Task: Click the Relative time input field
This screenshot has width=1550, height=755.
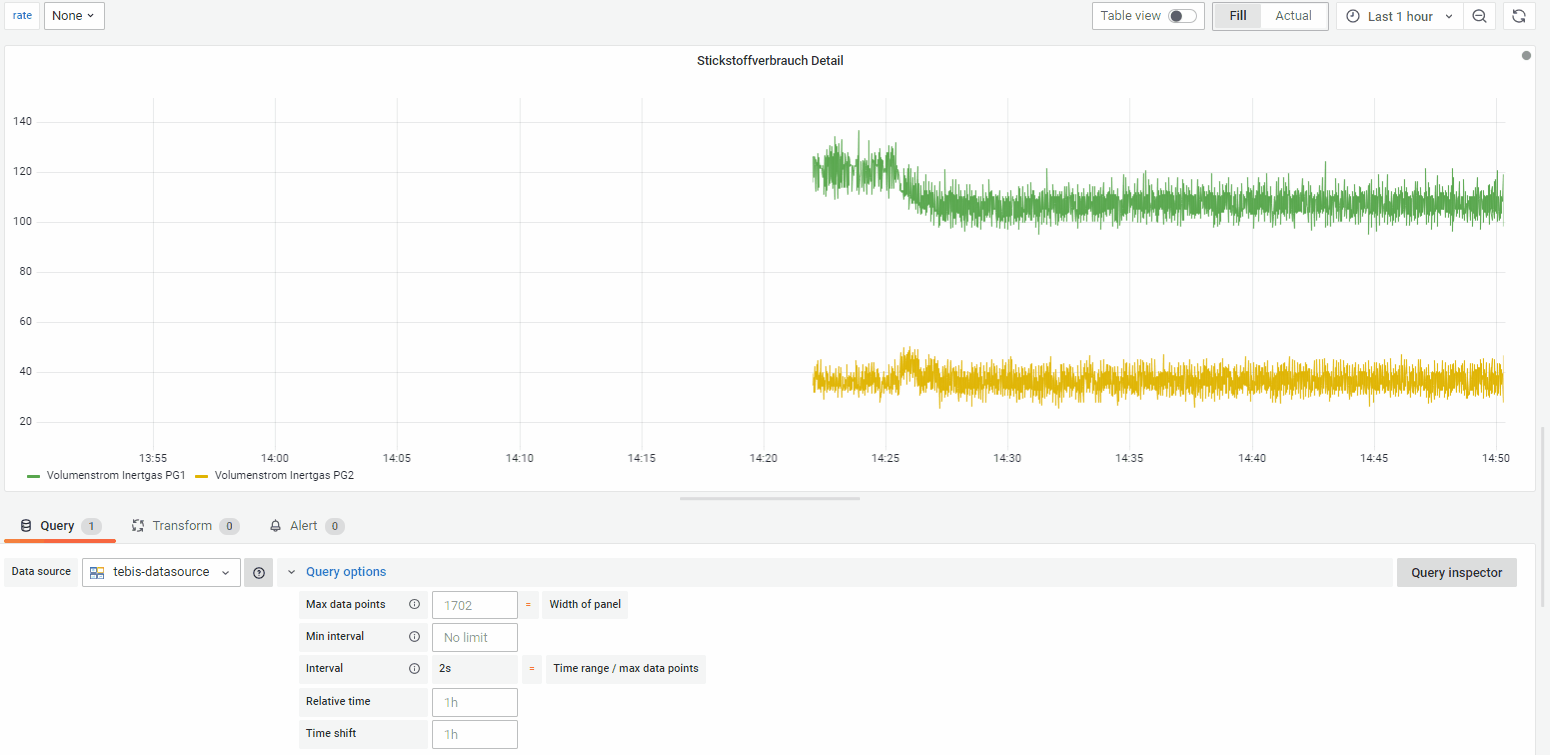Action: click(x=475, y=702)
